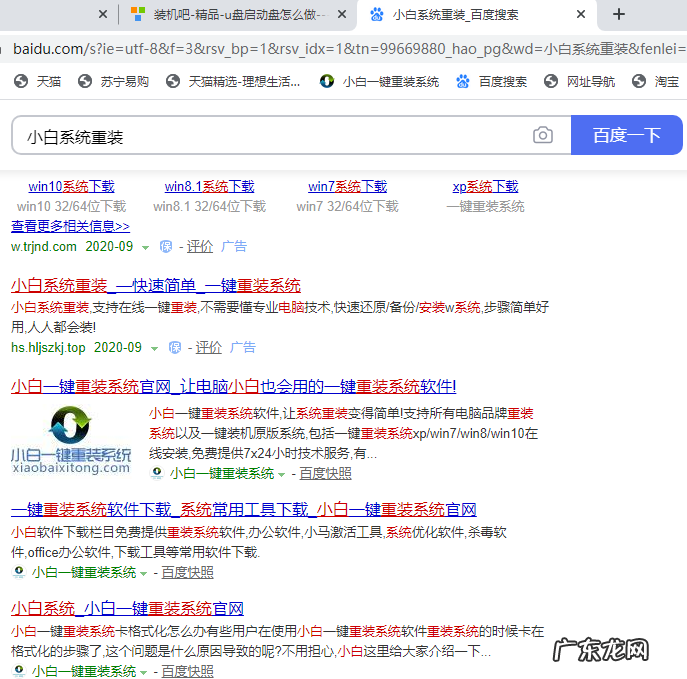Click Baidu paw favicon on active tab
This screenshot has height=679, width=687.
point(376,15)
